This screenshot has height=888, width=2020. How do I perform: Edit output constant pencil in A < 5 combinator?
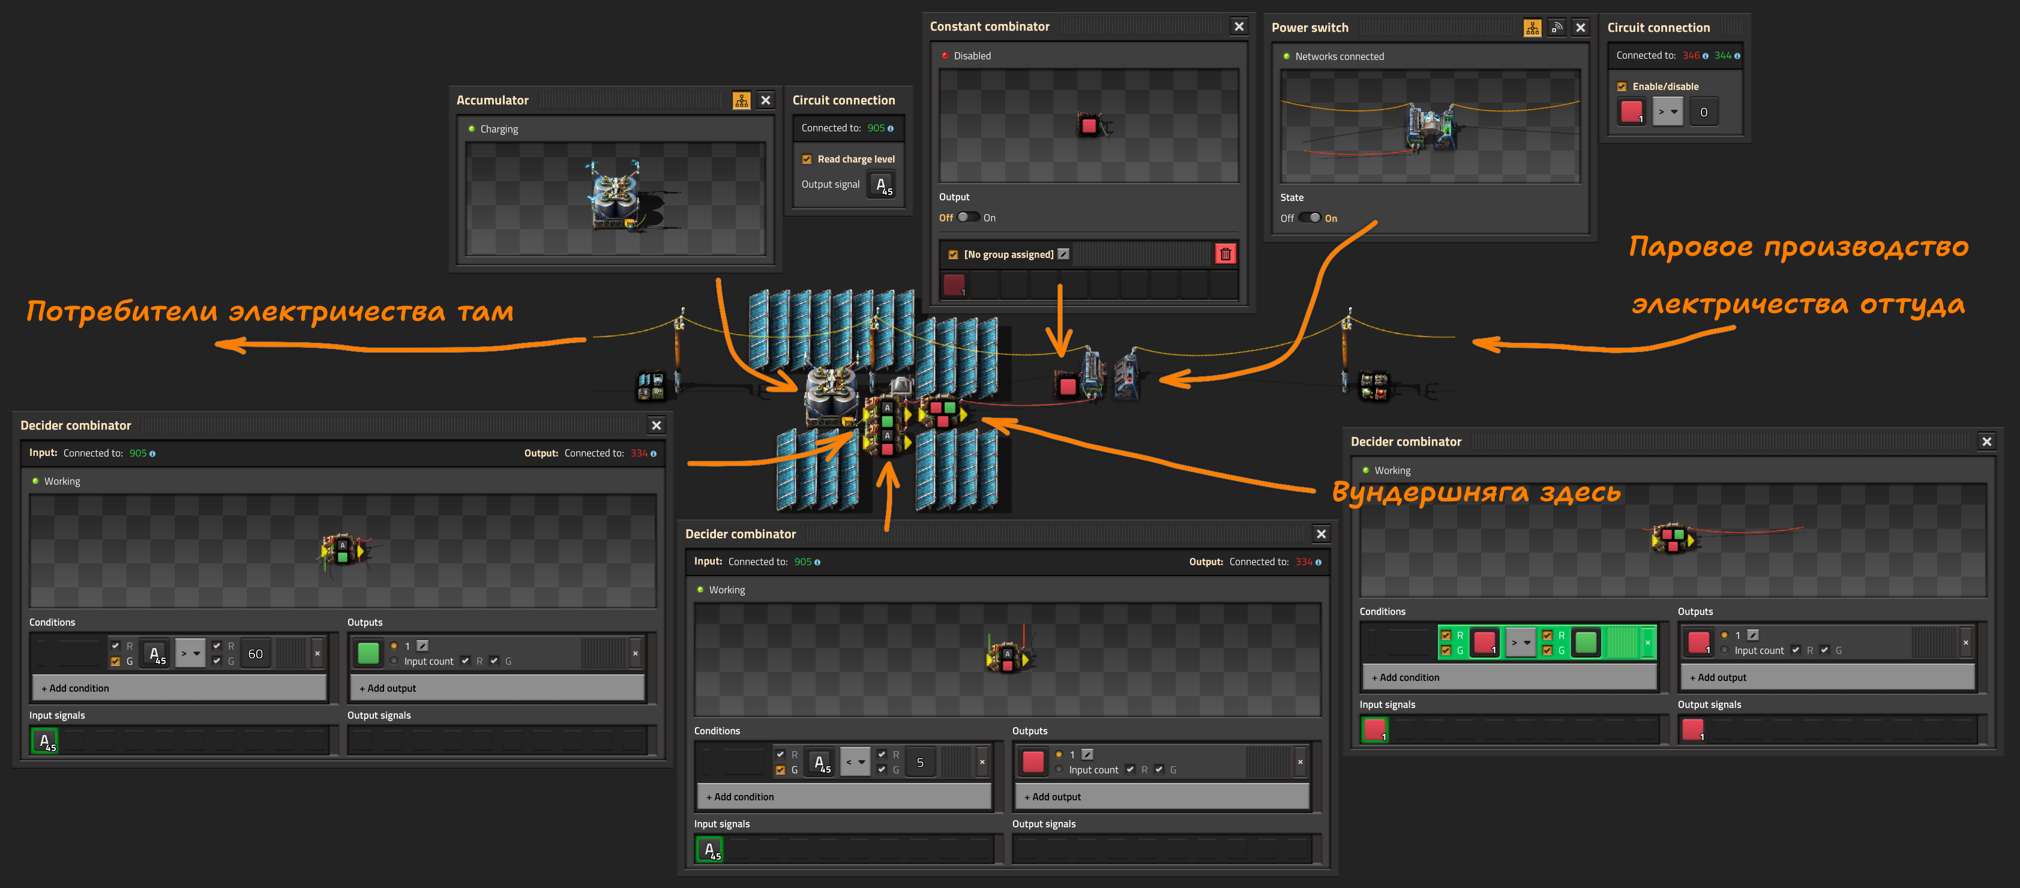1088,755
